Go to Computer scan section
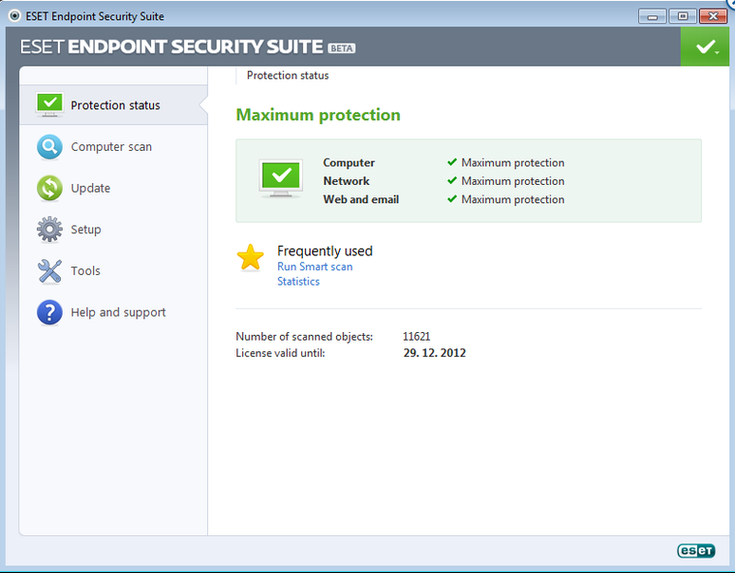Screen dimensions: 735x573 (x=114, y=147)
